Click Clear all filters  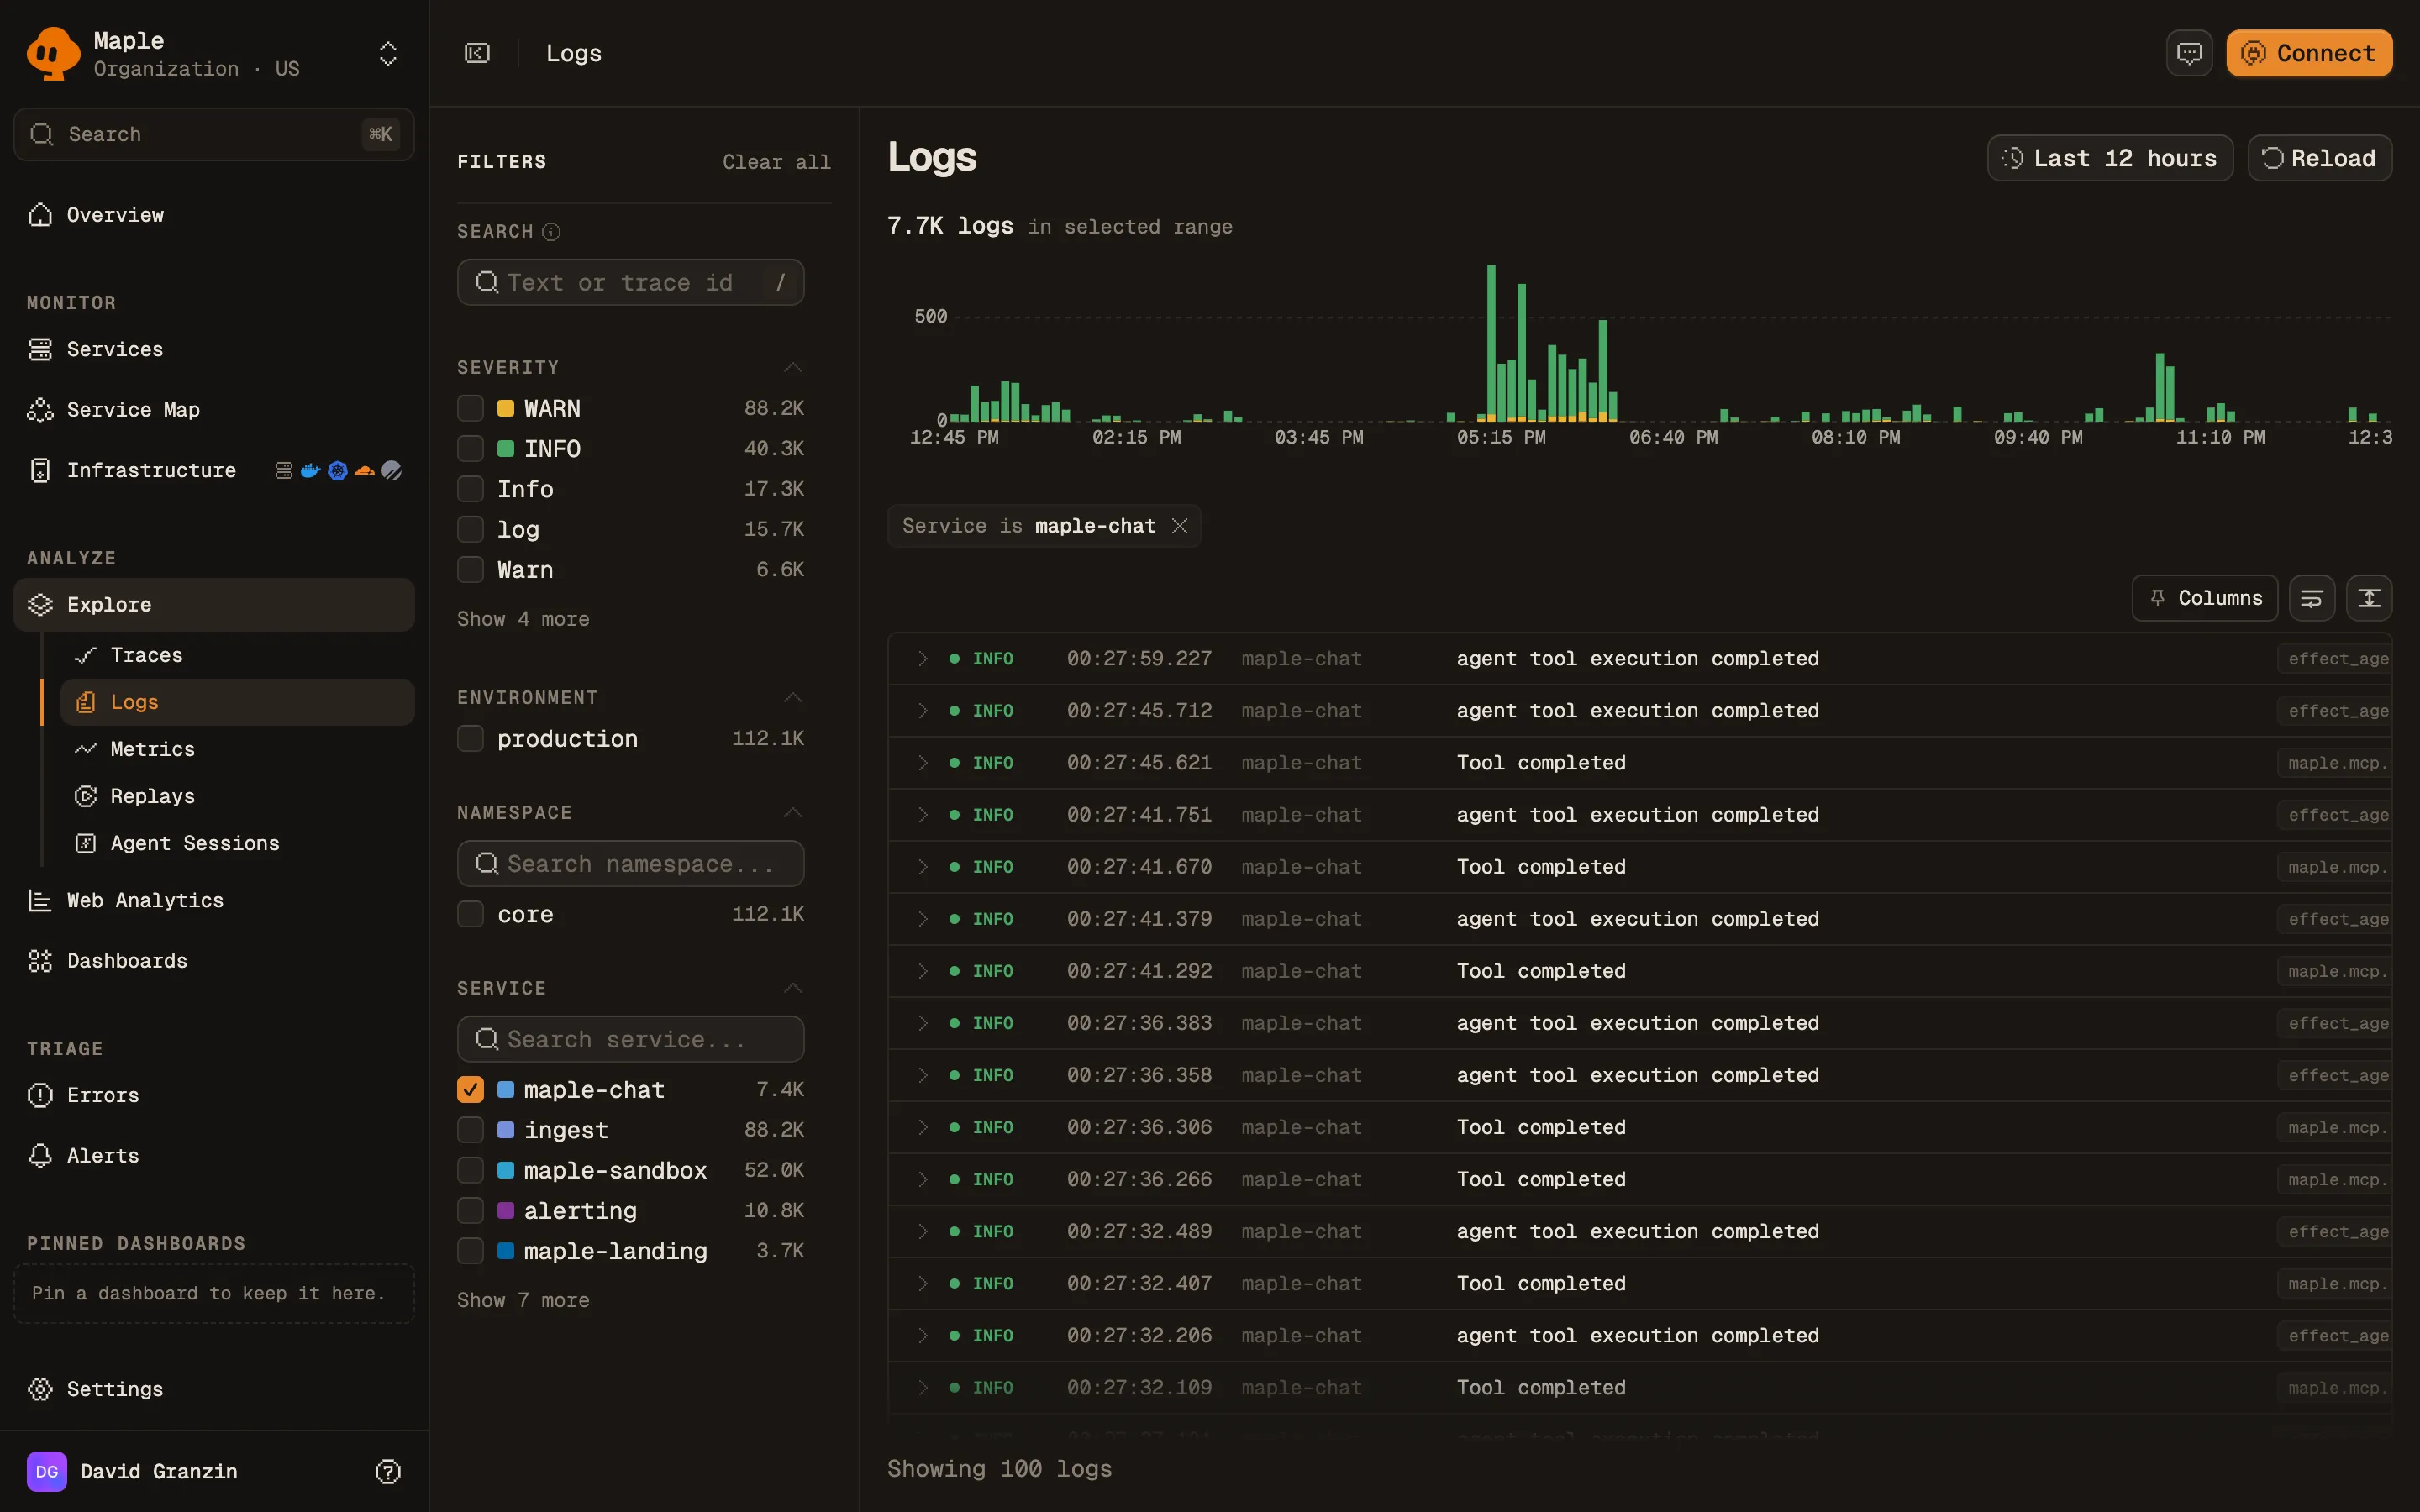tap(776, 162)
